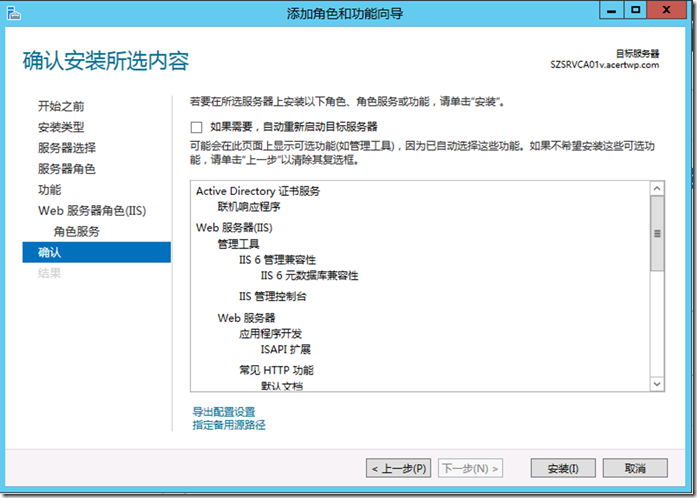697x498 pixels.
Task: Go to the 开始之前 step
Action: point(61,106)
